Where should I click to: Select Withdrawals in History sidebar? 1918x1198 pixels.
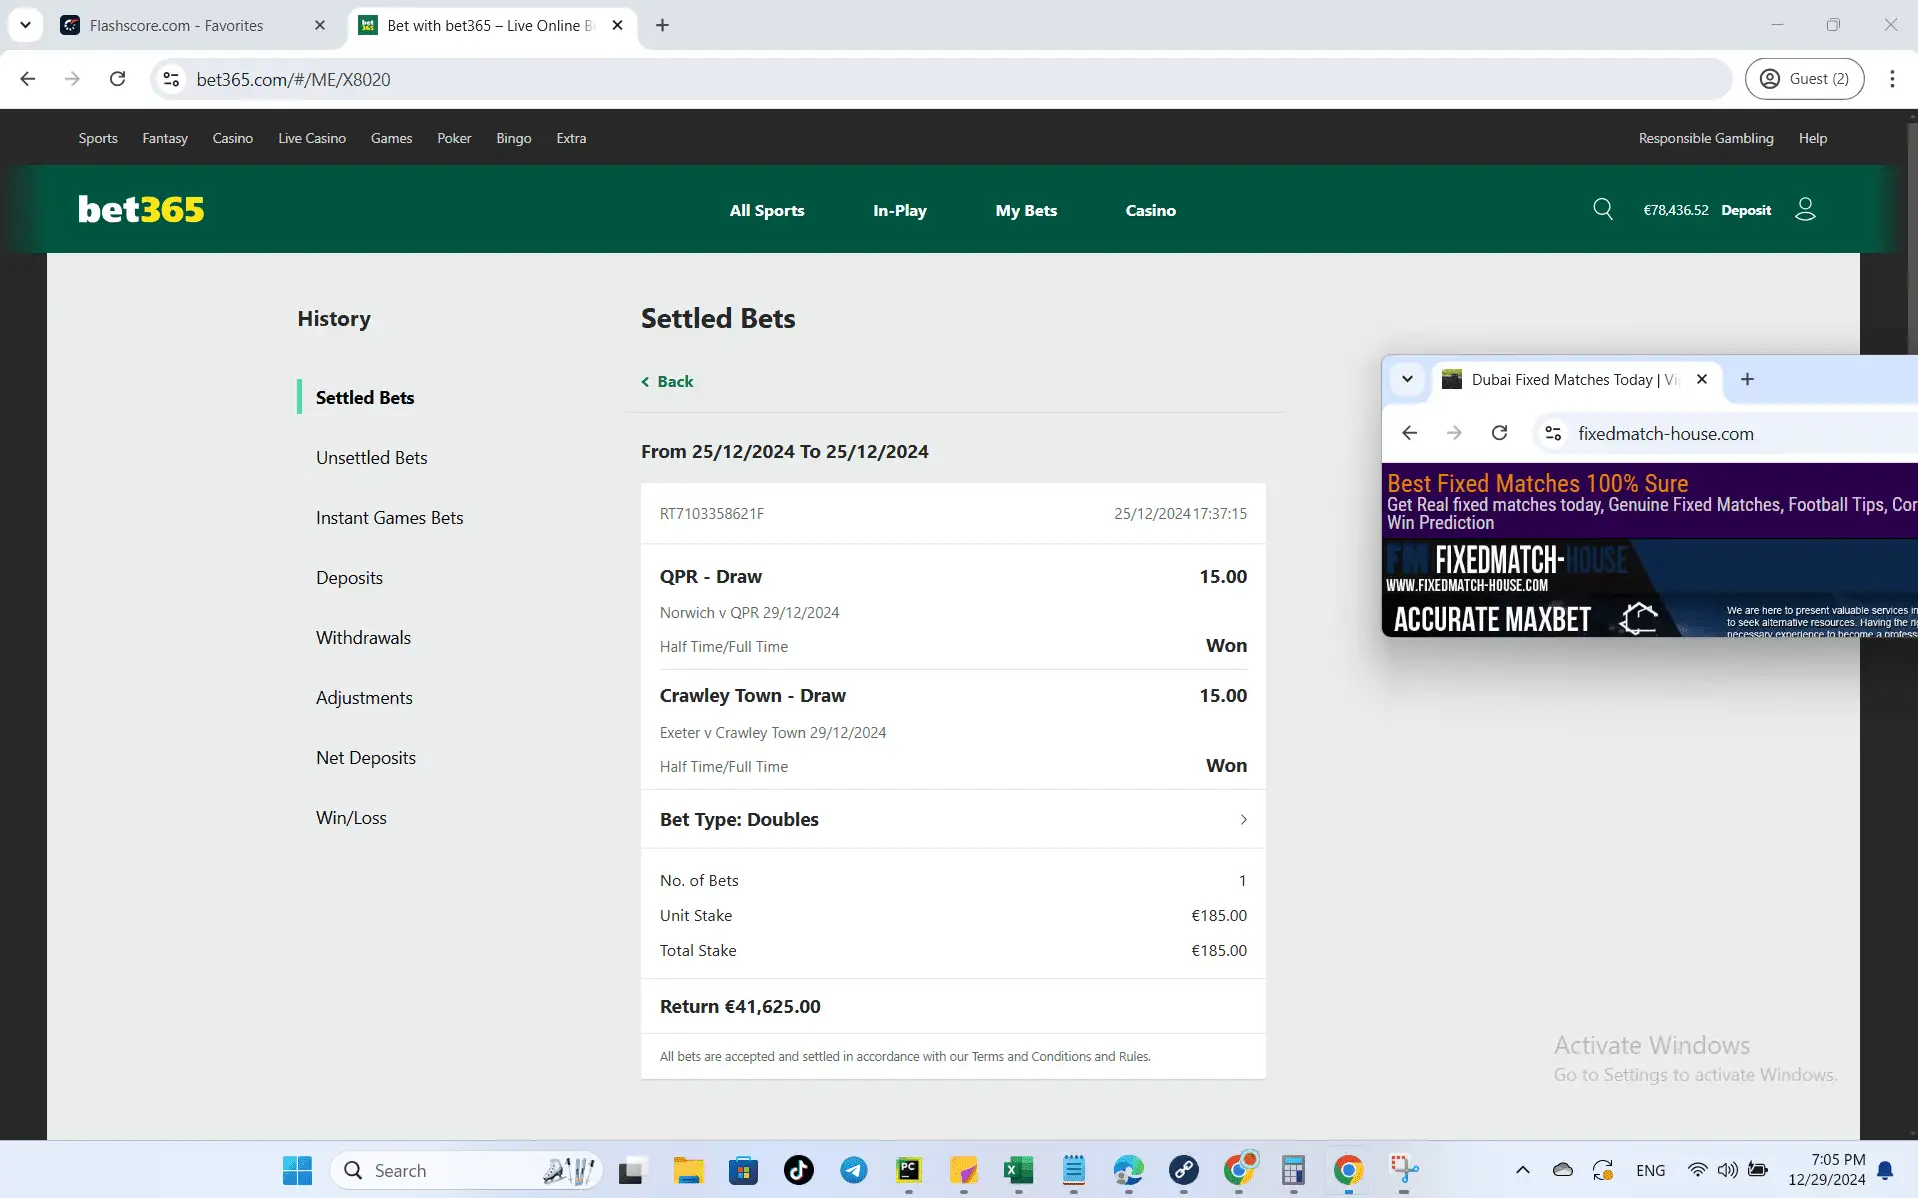click(x=363, y=637)
